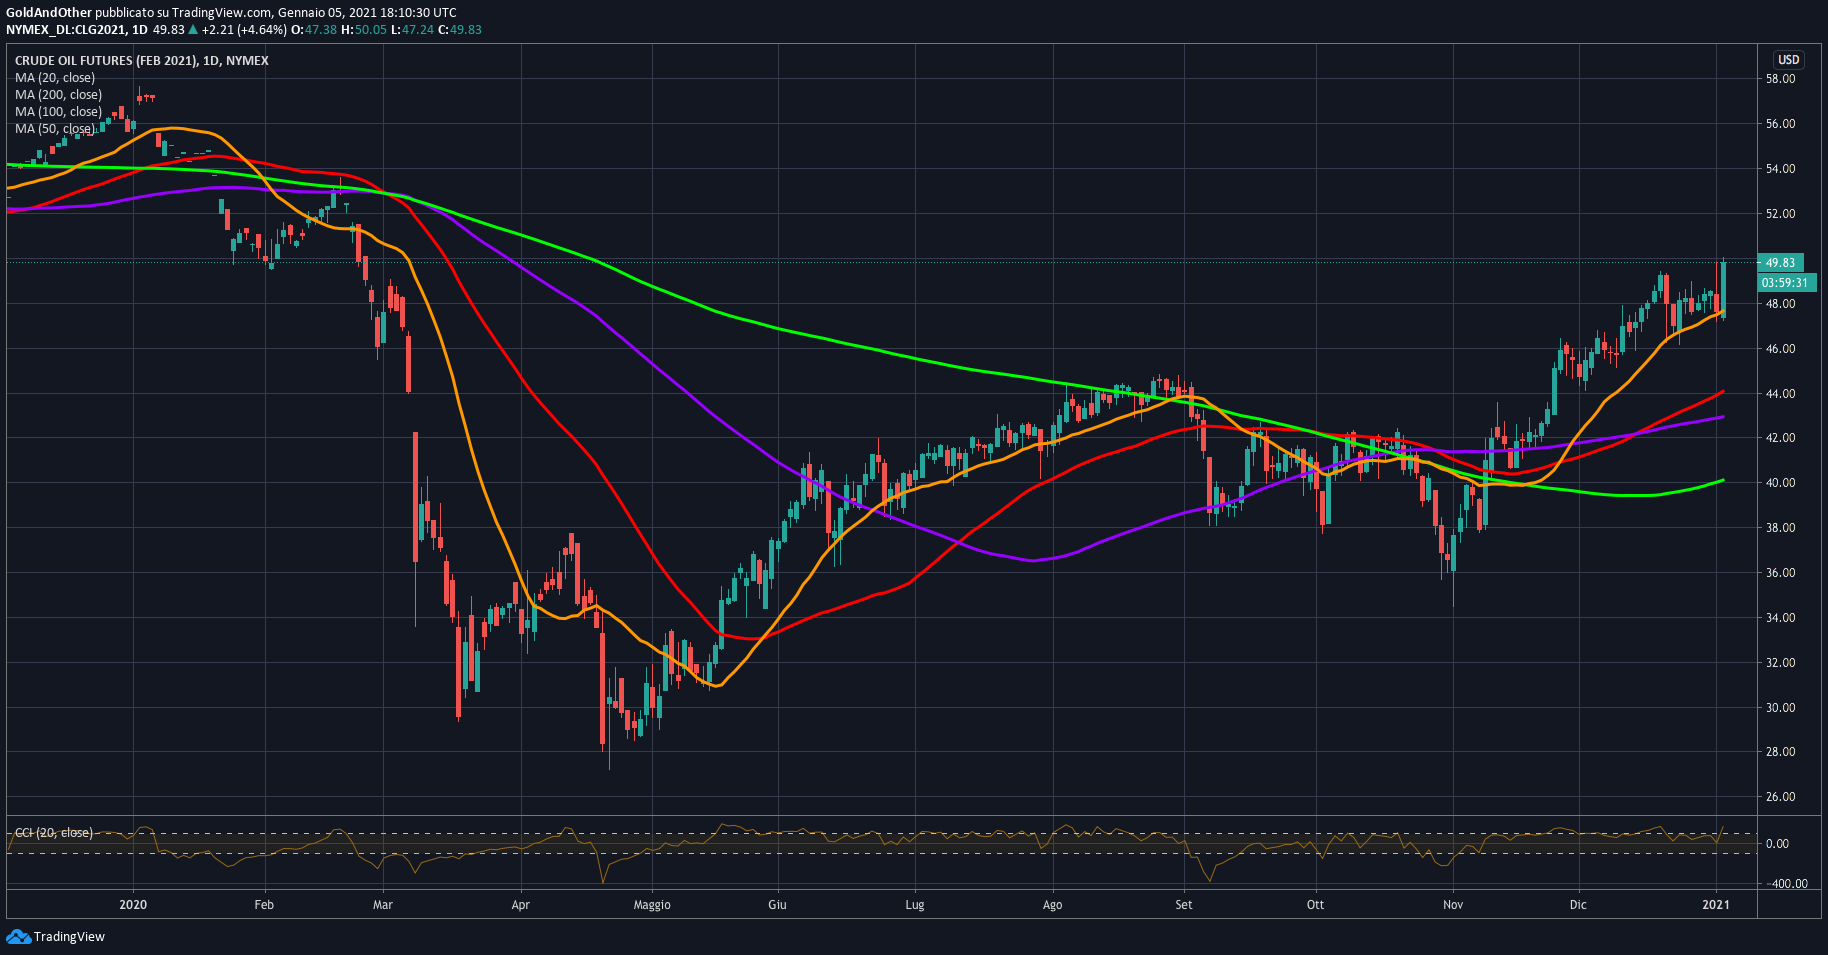The width and height of the screenshot is (1828, 955).
Task: Click the 44.00 price axis label
Action: point(1780,394)
